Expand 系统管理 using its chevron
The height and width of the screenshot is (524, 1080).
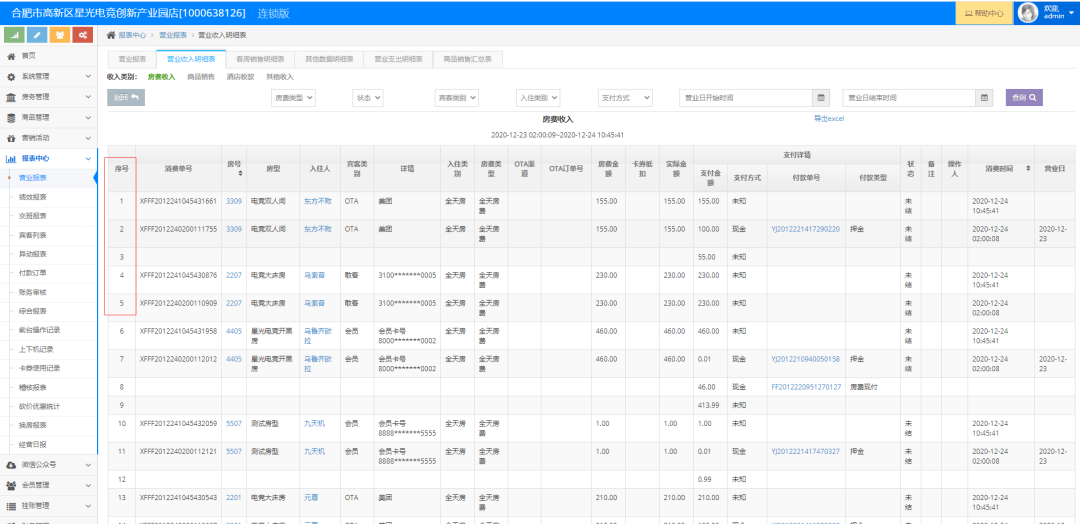point(88,76)
